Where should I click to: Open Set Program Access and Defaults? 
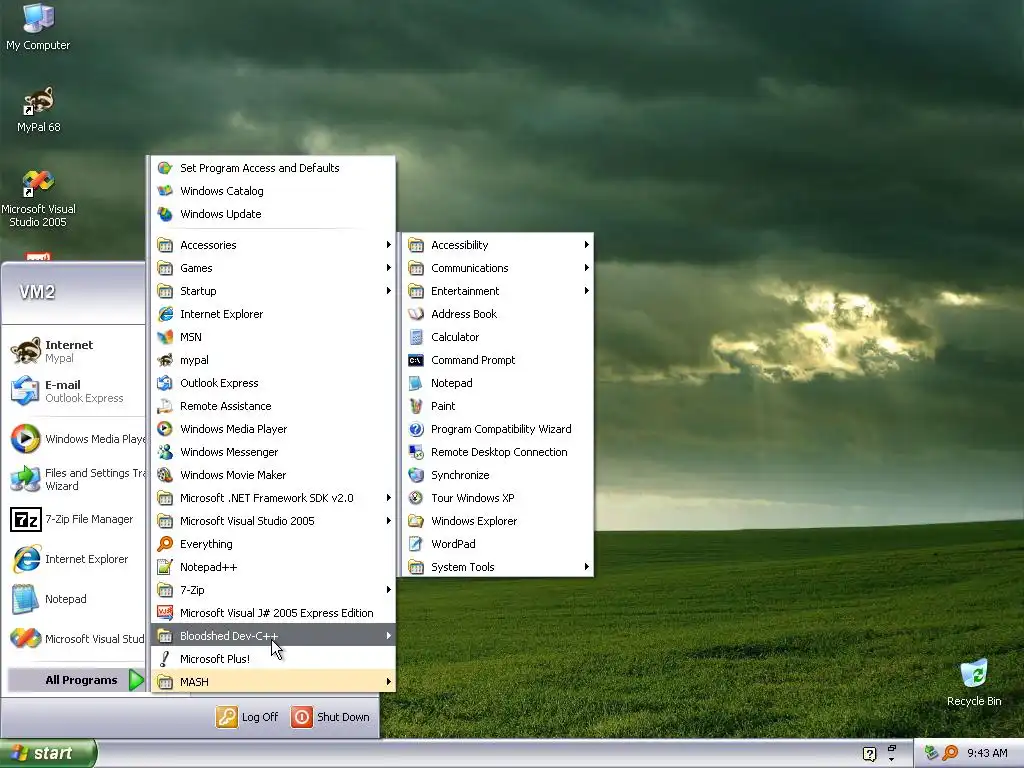pyautogui.click(x=274, y=168)
